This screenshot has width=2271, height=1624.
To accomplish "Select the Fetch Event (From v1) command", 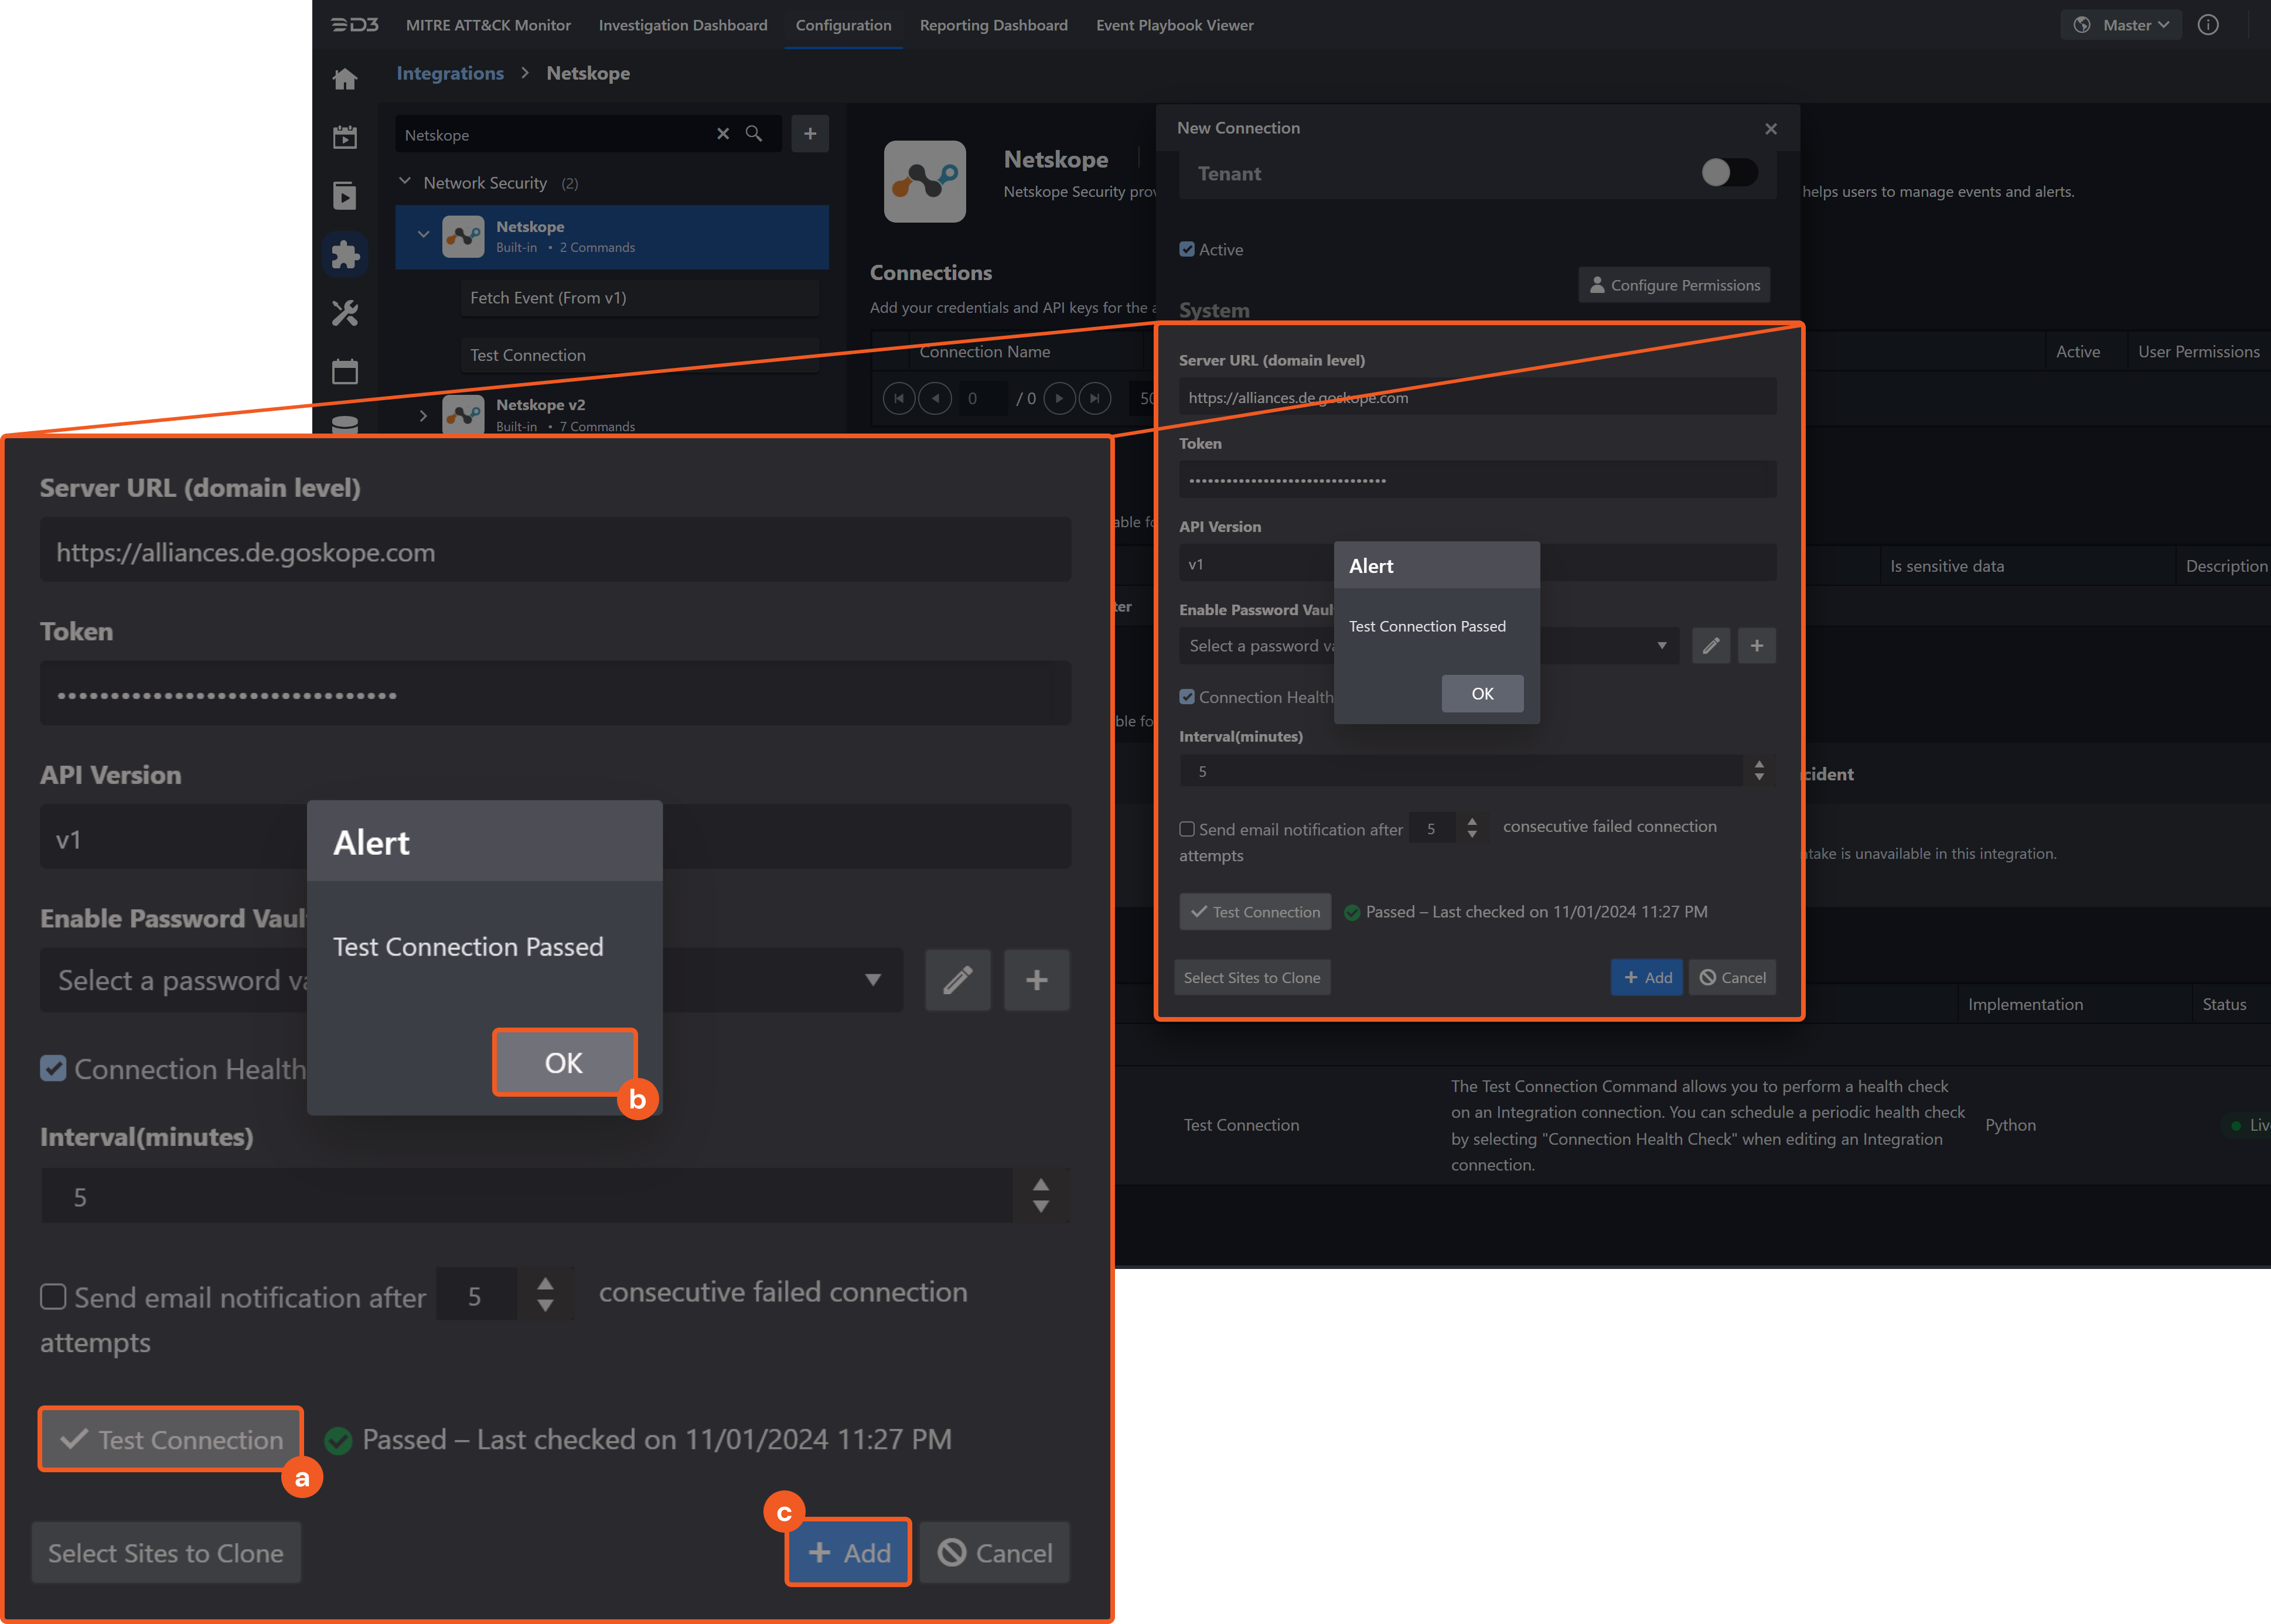I will tap(640, 298).
